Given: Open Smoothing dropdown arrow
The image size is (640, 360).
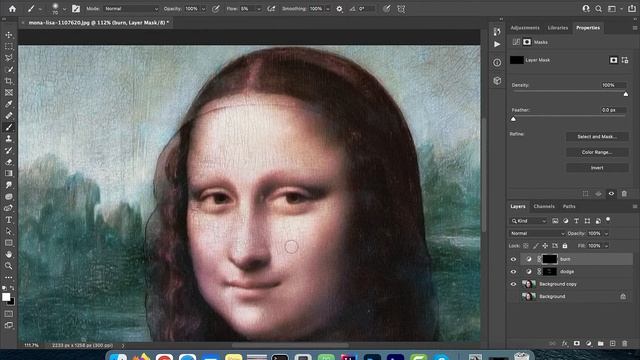Looking at the screenshot, I should click(328, 9).
